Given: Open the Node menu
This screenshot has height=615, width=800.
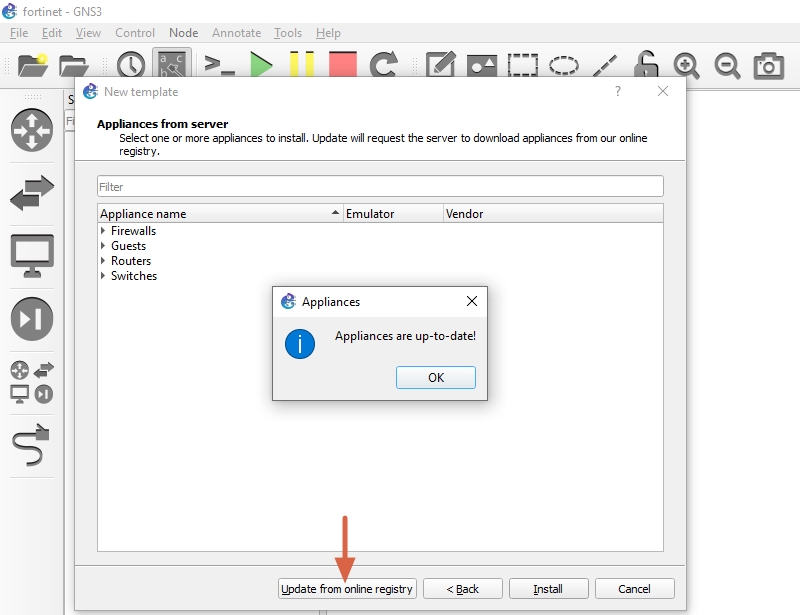Looking at the screenshot, I should pyautogui.click(x=184, y=33).
